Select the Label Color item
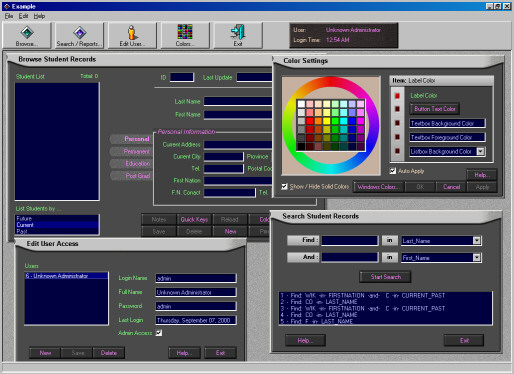 tap(424, 96)
